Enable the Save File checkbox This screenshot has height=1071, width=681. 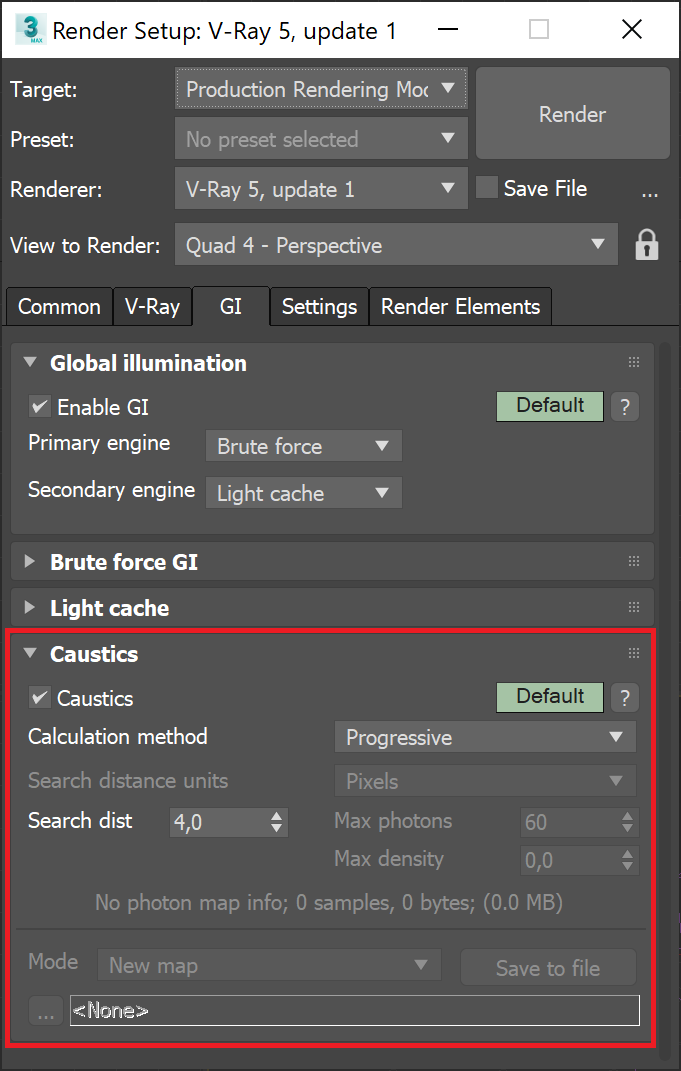click(x=487, y=188)
